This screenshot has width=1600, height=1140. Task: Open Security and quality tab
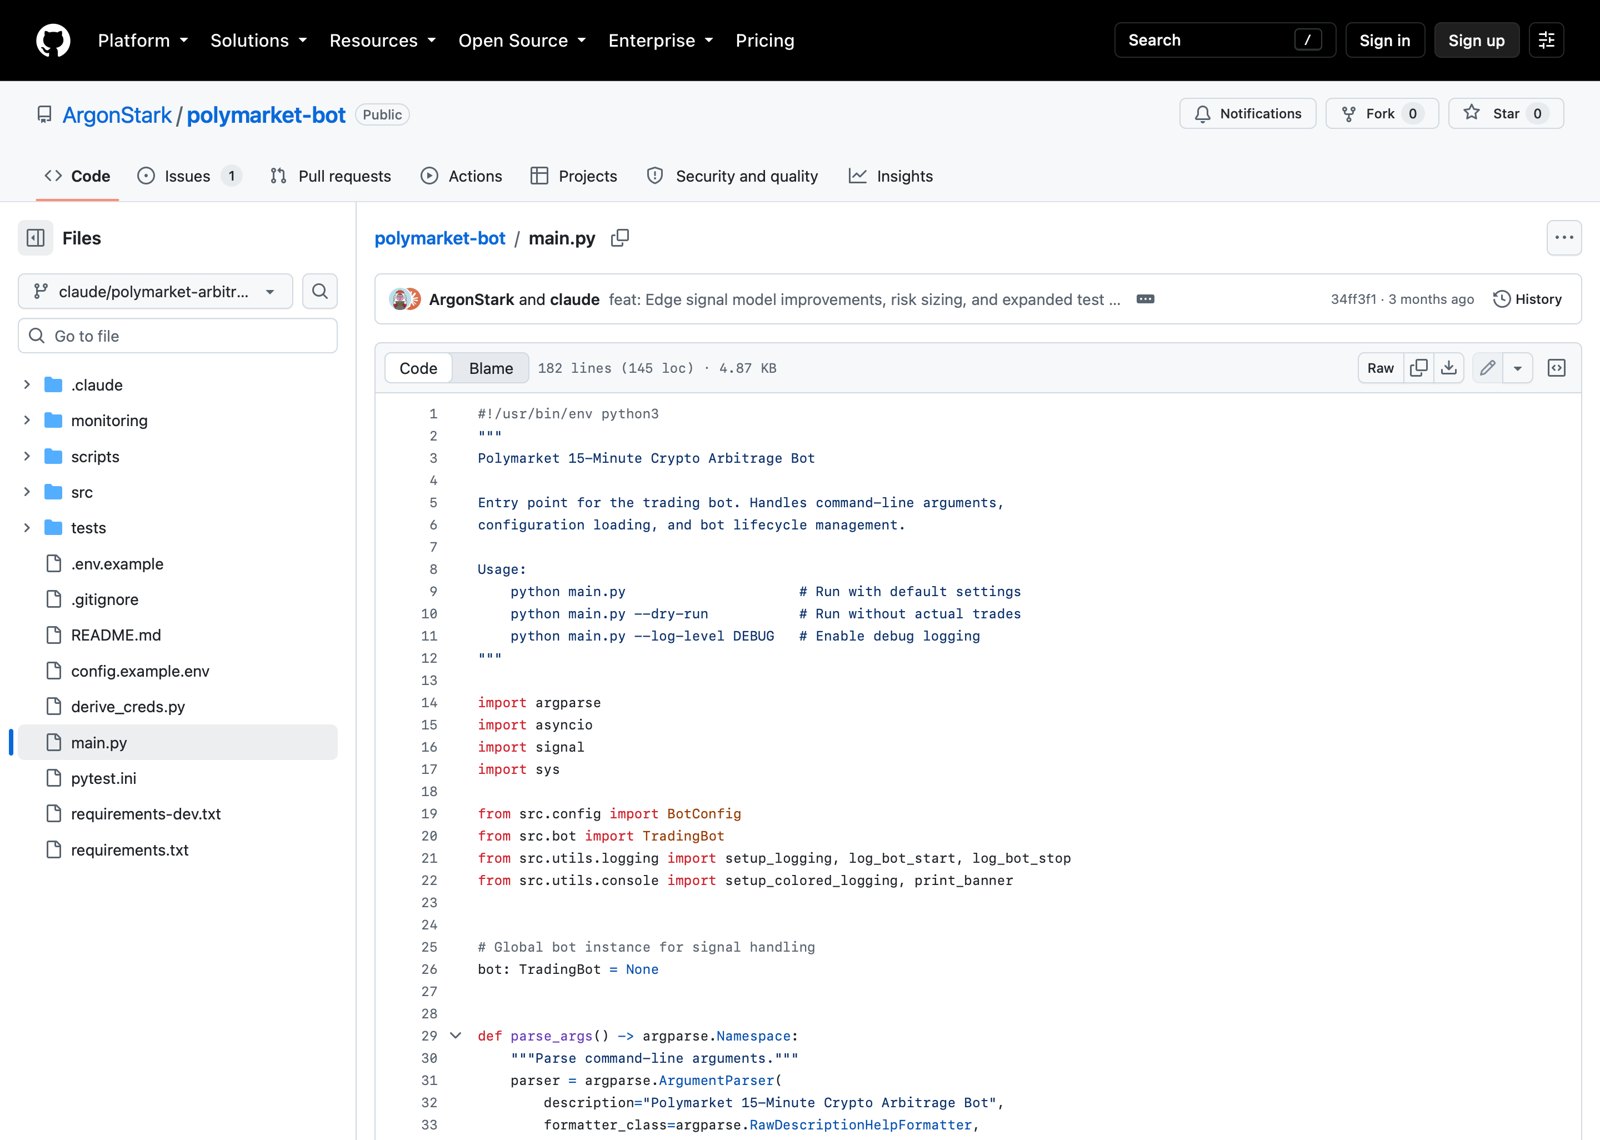click(x=732, y=176)
